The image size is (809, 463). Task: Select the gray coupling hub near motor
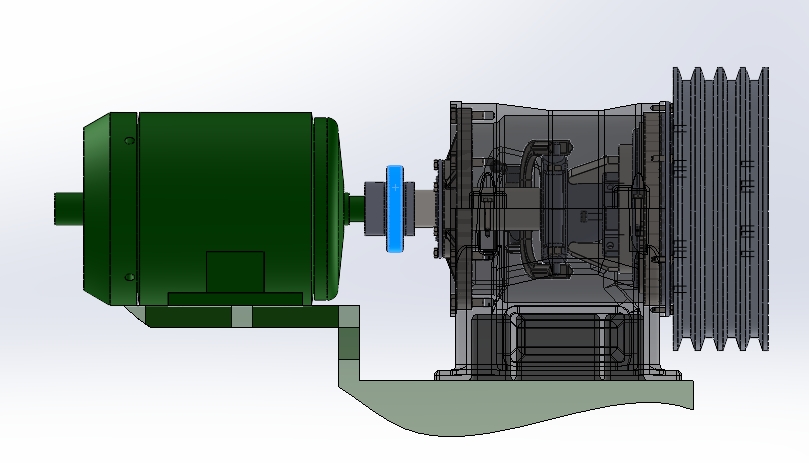pyautogui.click(x=375, y=209)
